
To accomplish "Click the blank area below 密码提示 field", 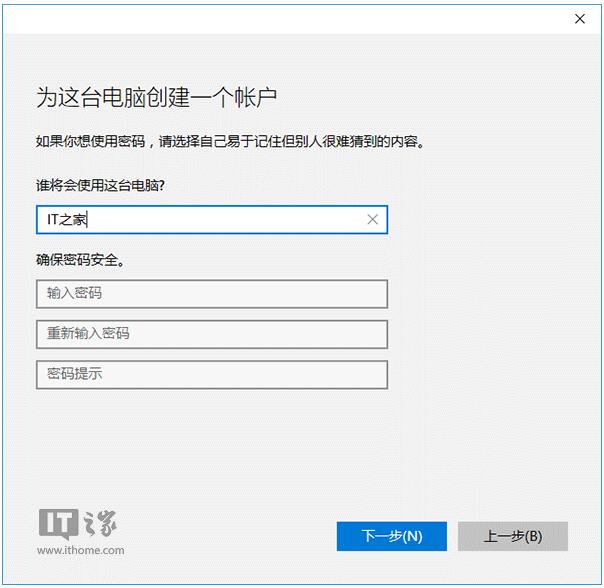I will point(211,440).
